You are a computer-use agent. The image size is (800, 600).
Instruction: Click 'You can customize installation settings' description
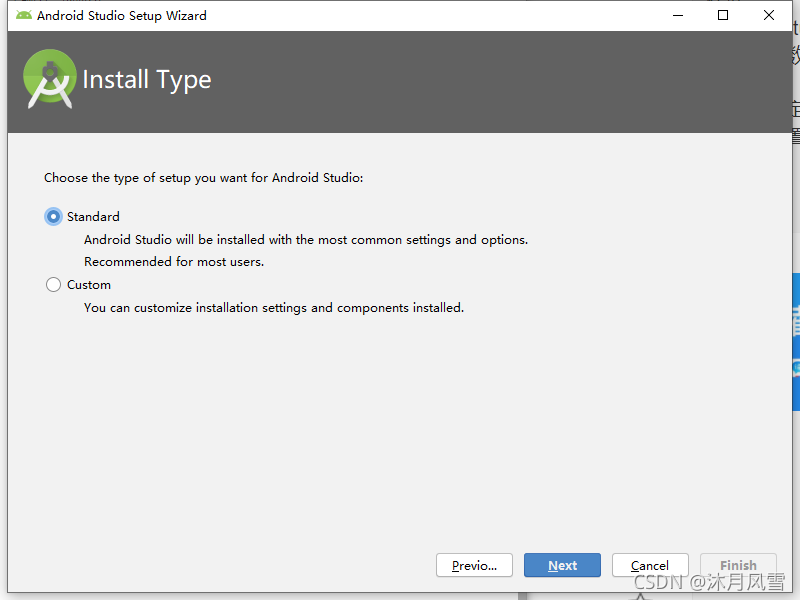[274, 308]
